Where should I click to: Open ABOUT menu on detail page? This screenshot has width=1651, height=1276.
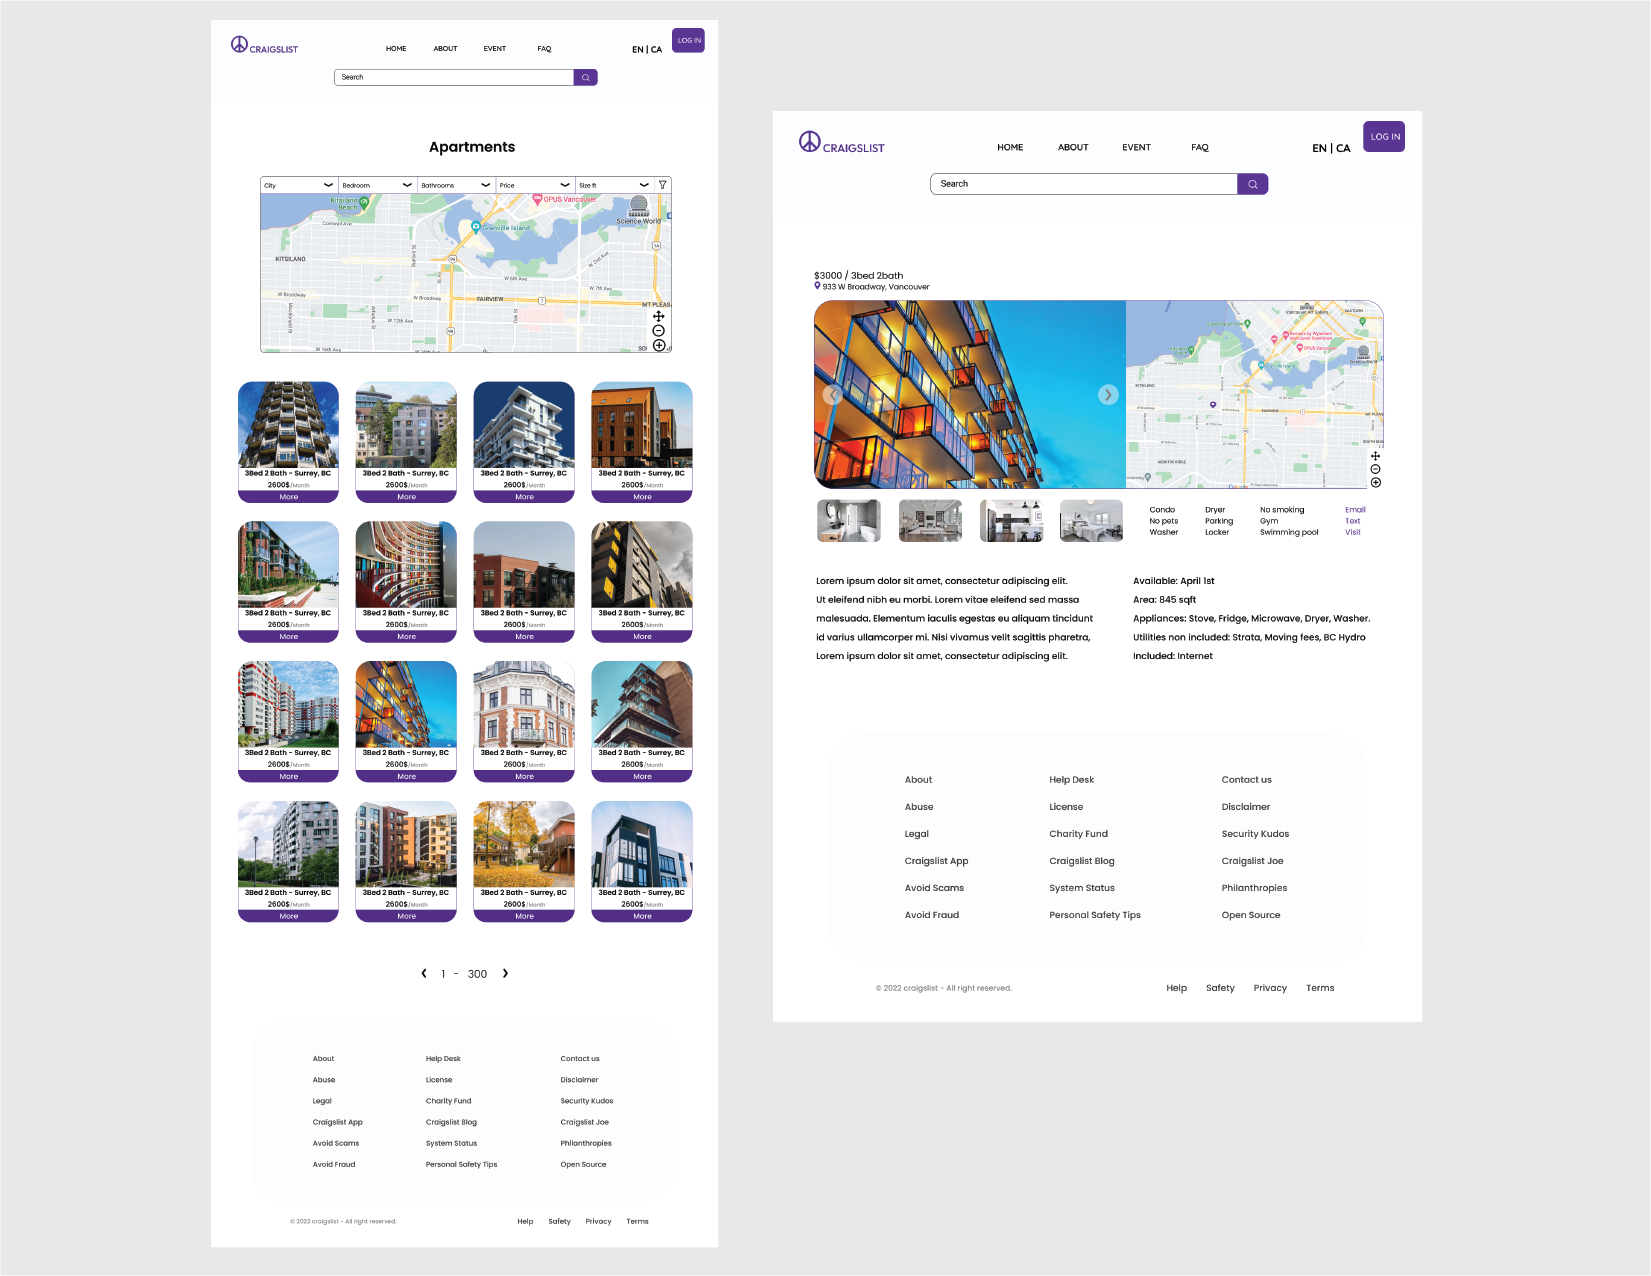pos(1073,147)
